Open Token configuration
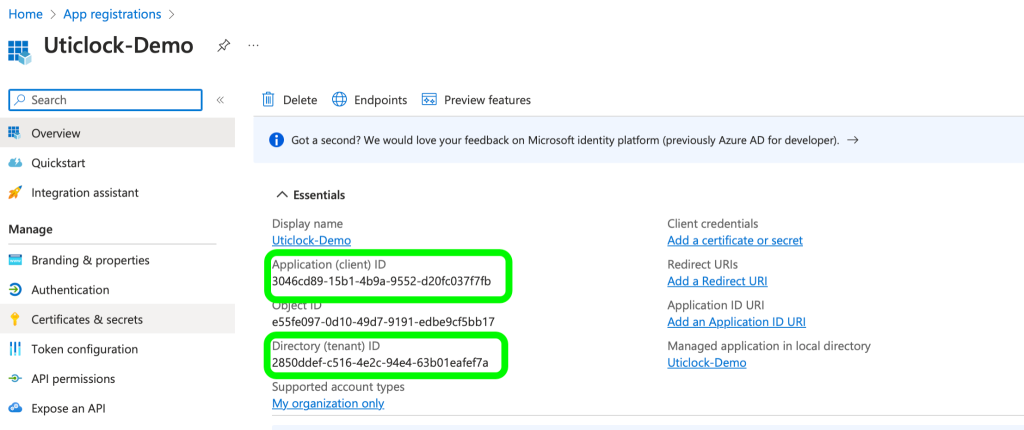 [x=118, y=349]
